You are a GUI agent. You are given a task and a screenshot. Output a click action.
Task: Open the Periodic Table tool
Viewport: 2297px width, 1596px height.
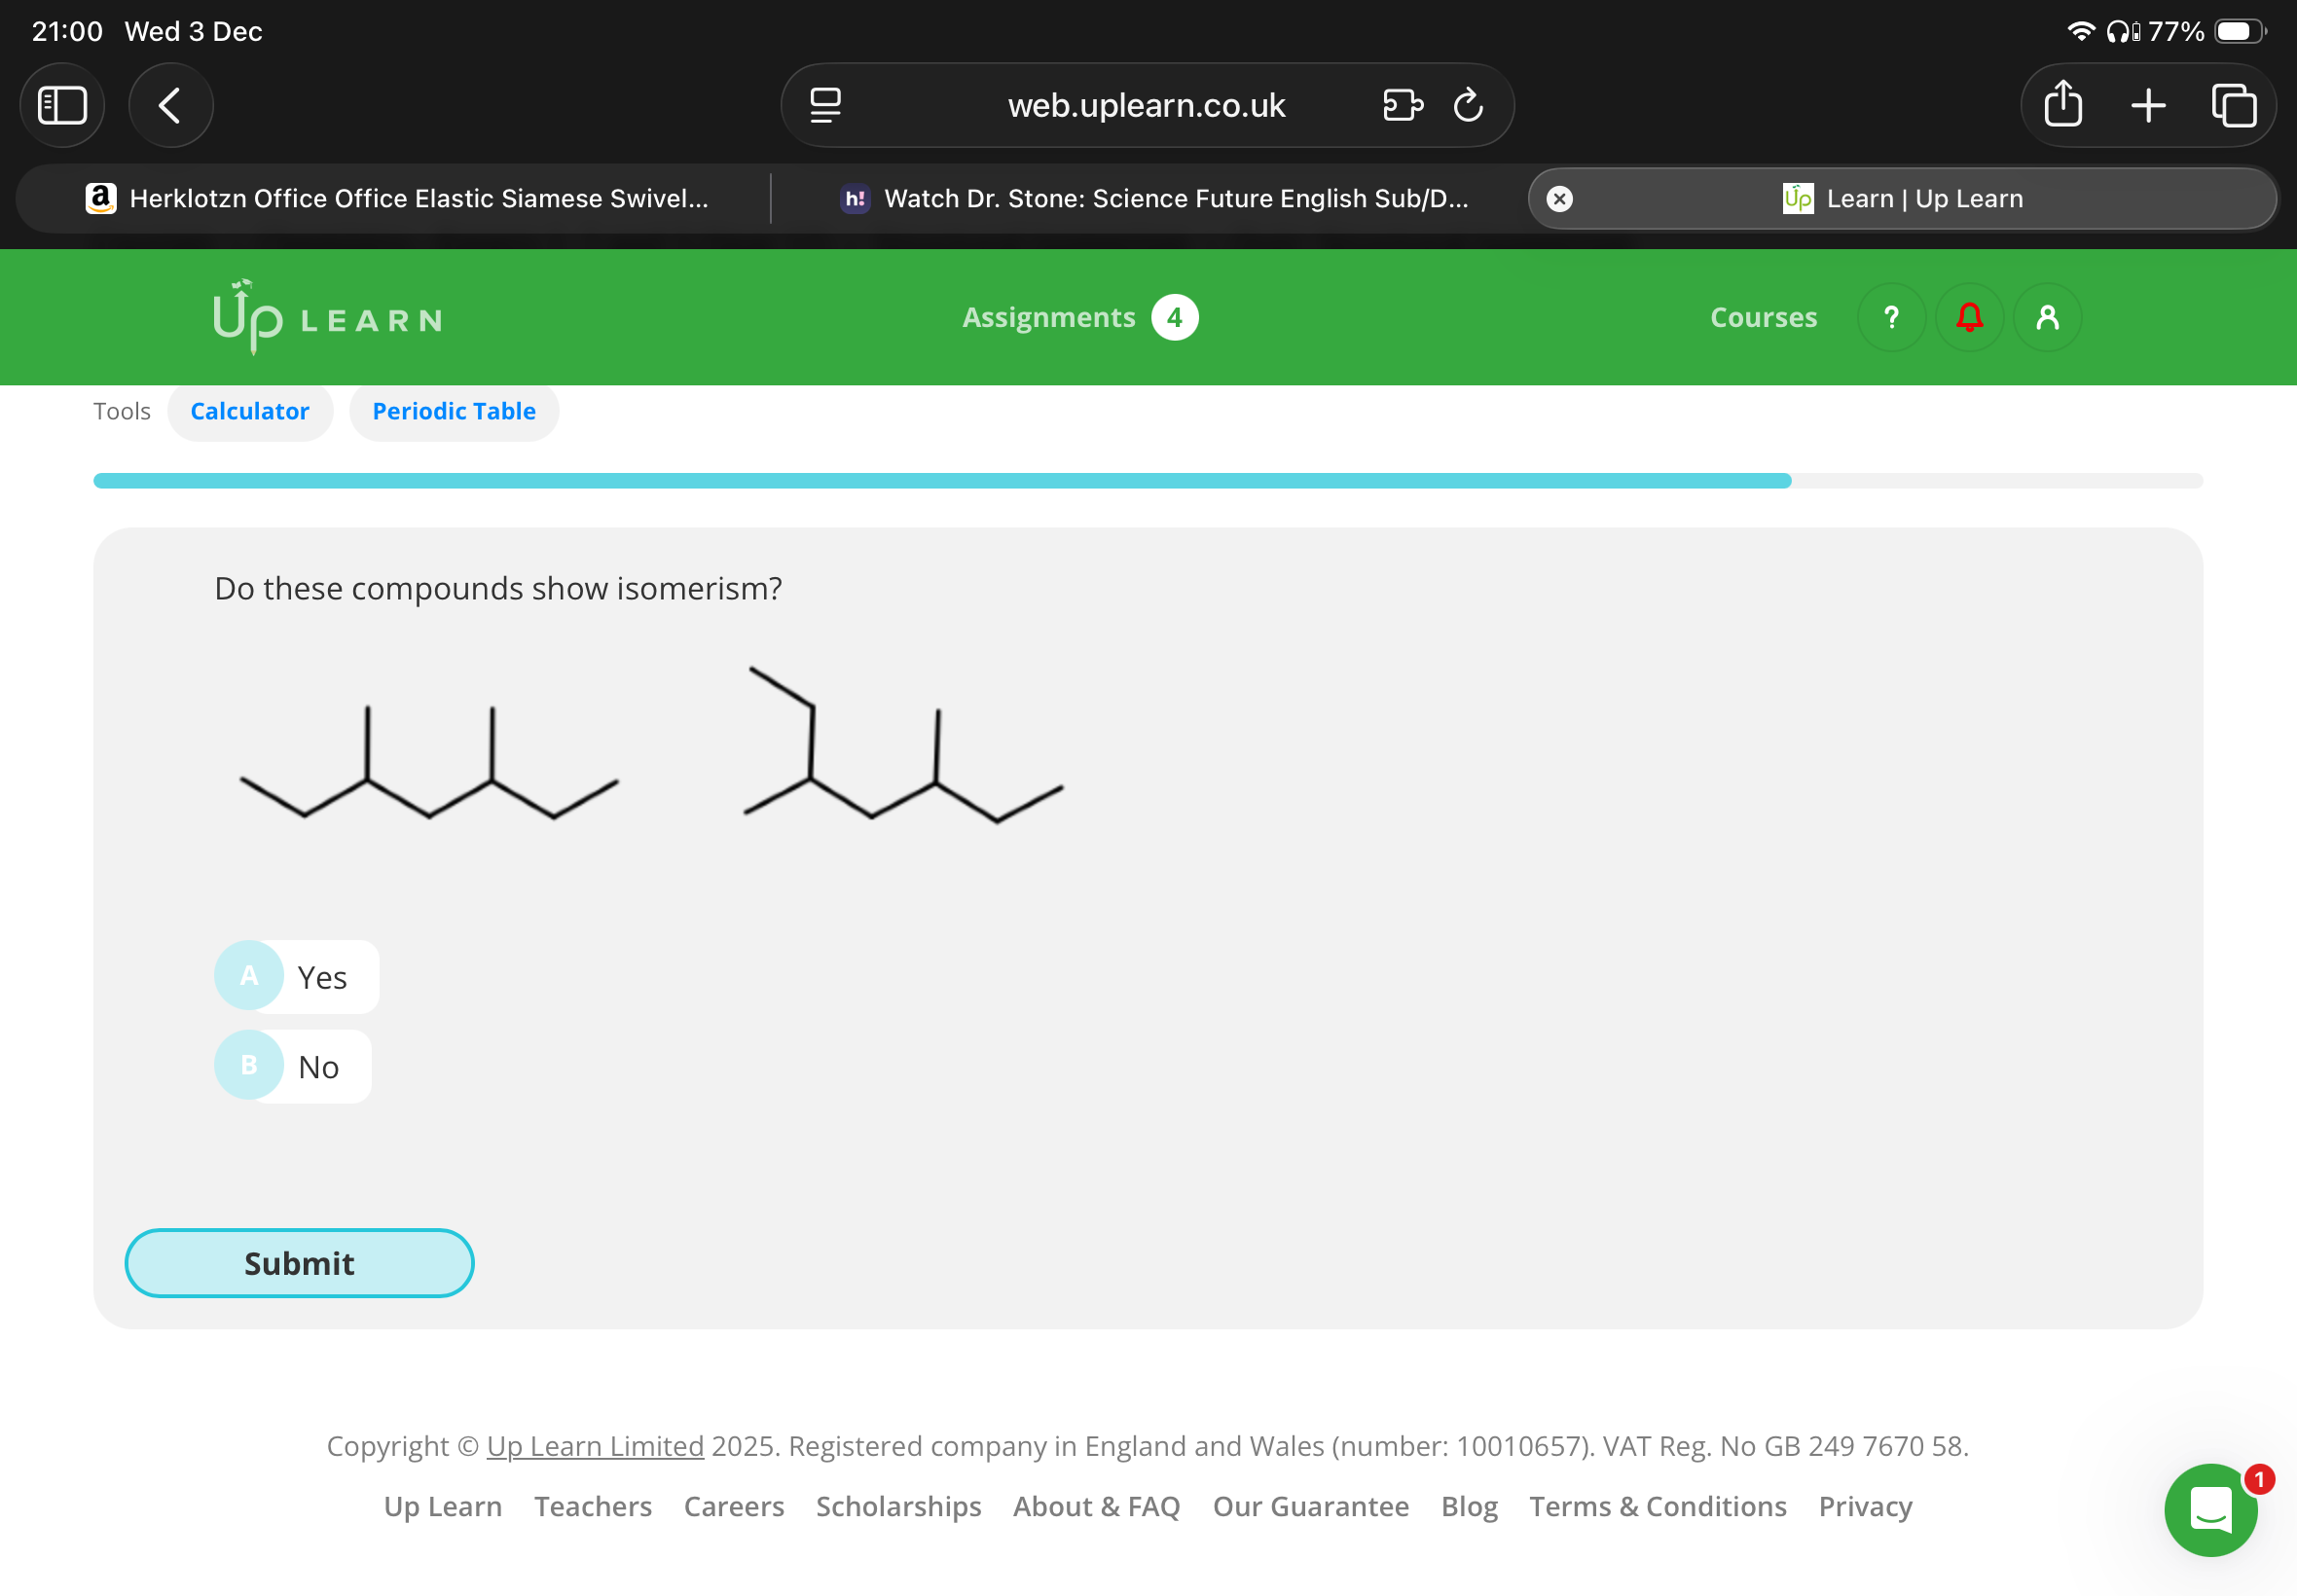click(453, 411)
